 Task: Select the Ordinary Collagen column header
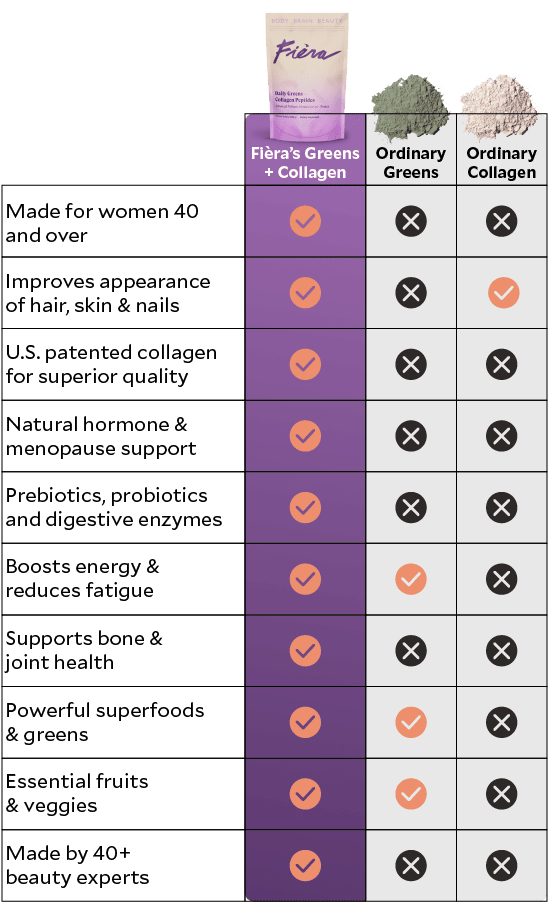click(502, 162)
